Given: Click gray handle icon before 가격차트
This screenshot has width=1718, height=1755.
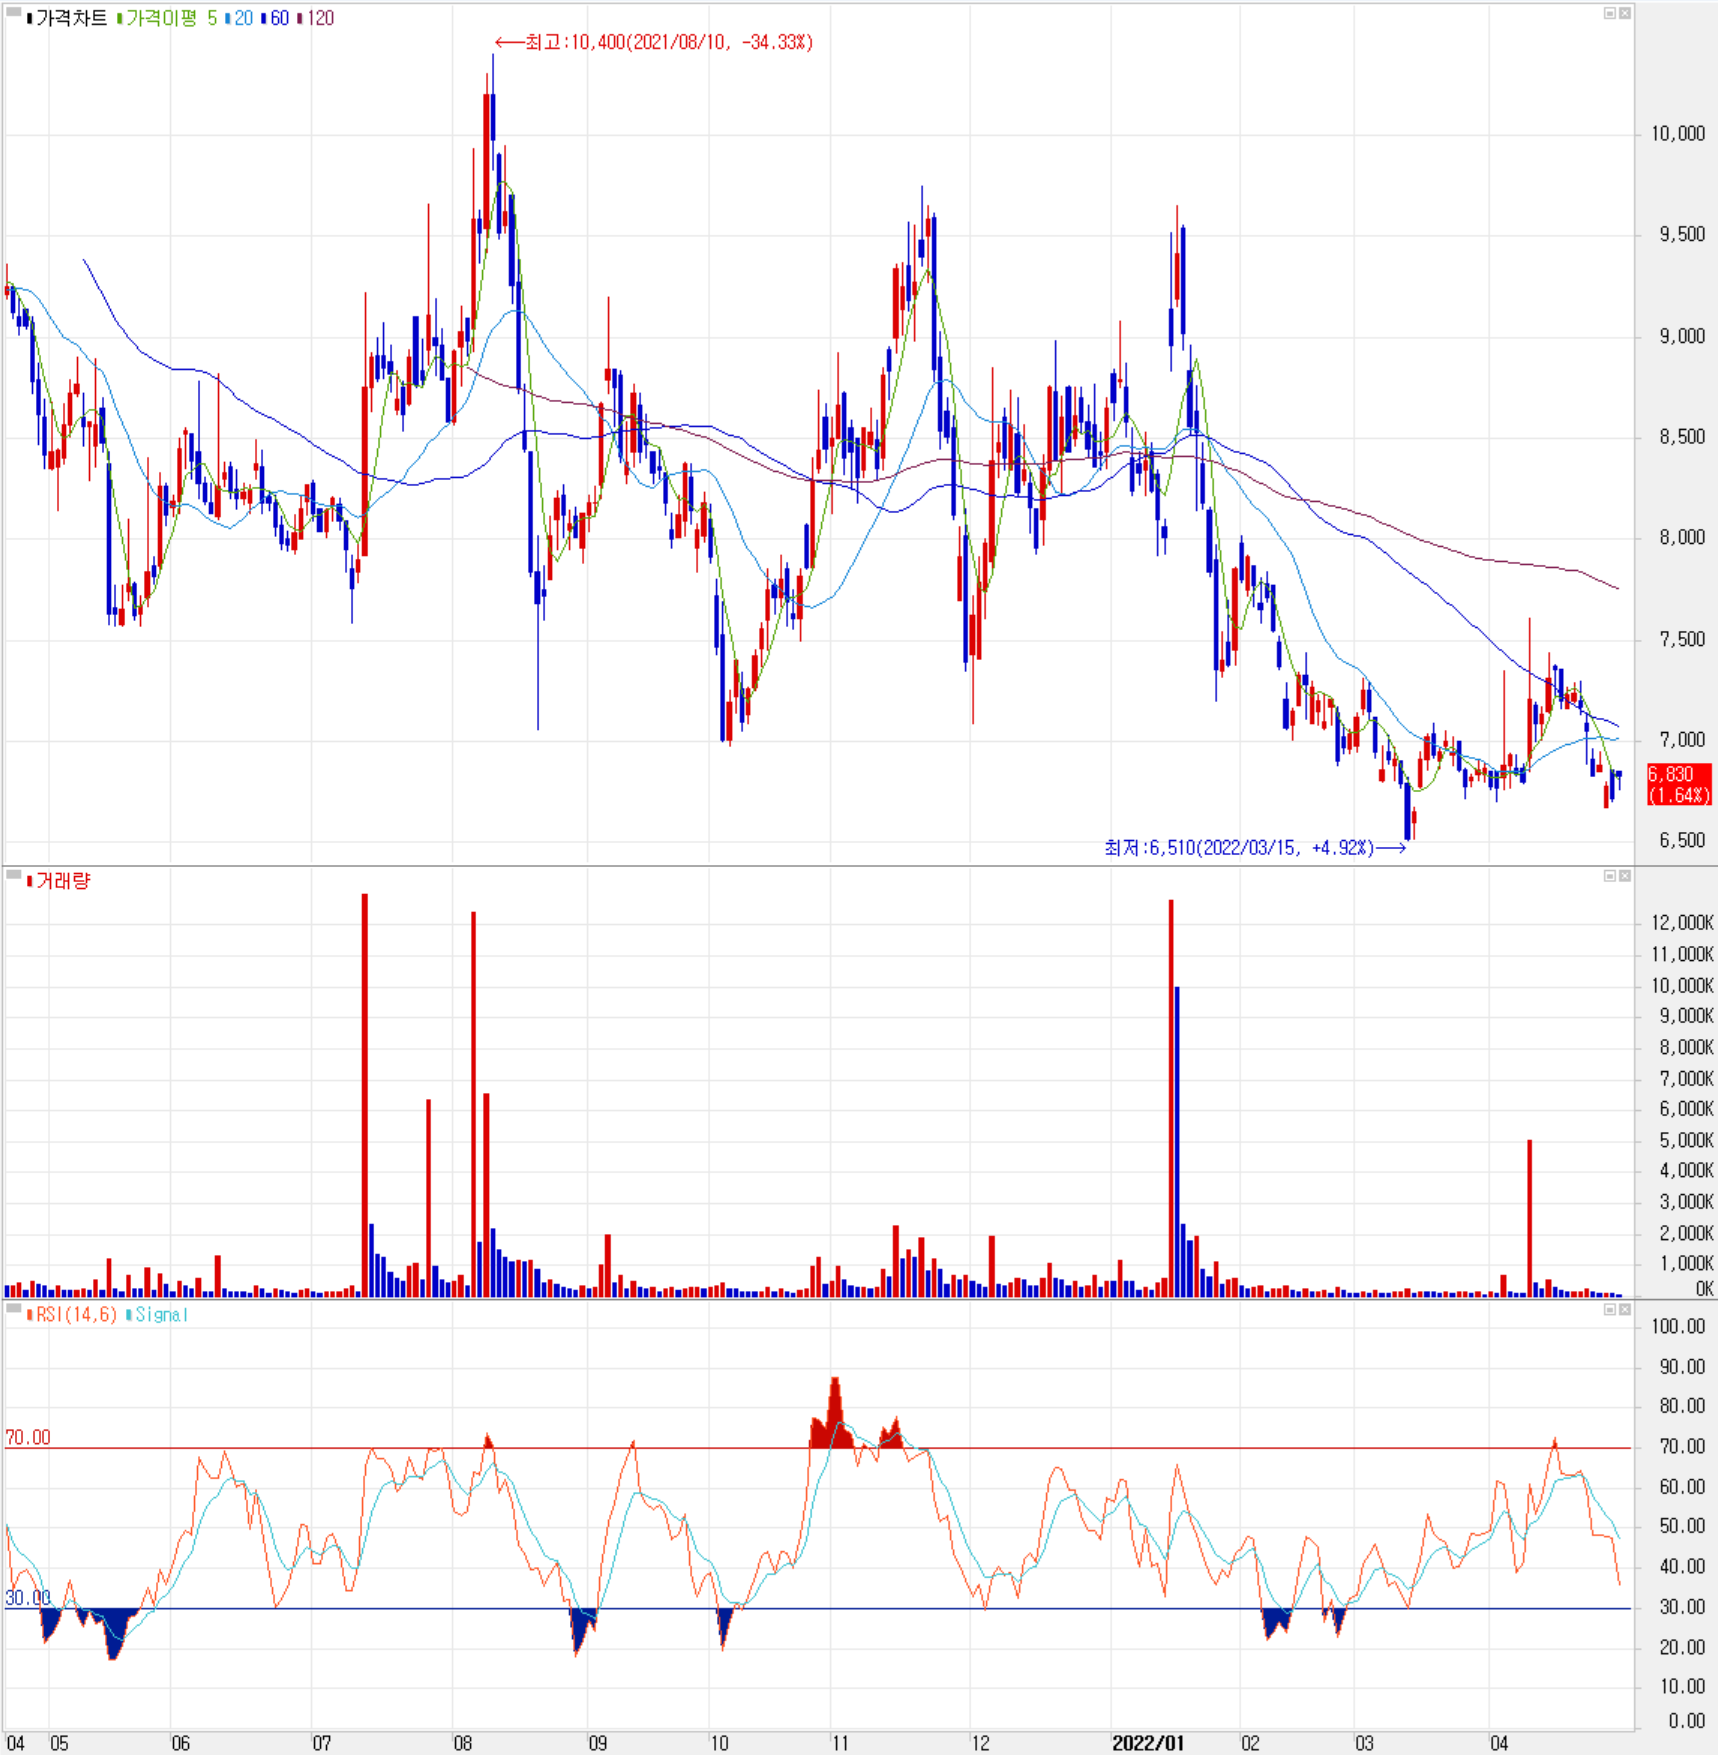Looking at the screenshot, I should tap(13, 13).
